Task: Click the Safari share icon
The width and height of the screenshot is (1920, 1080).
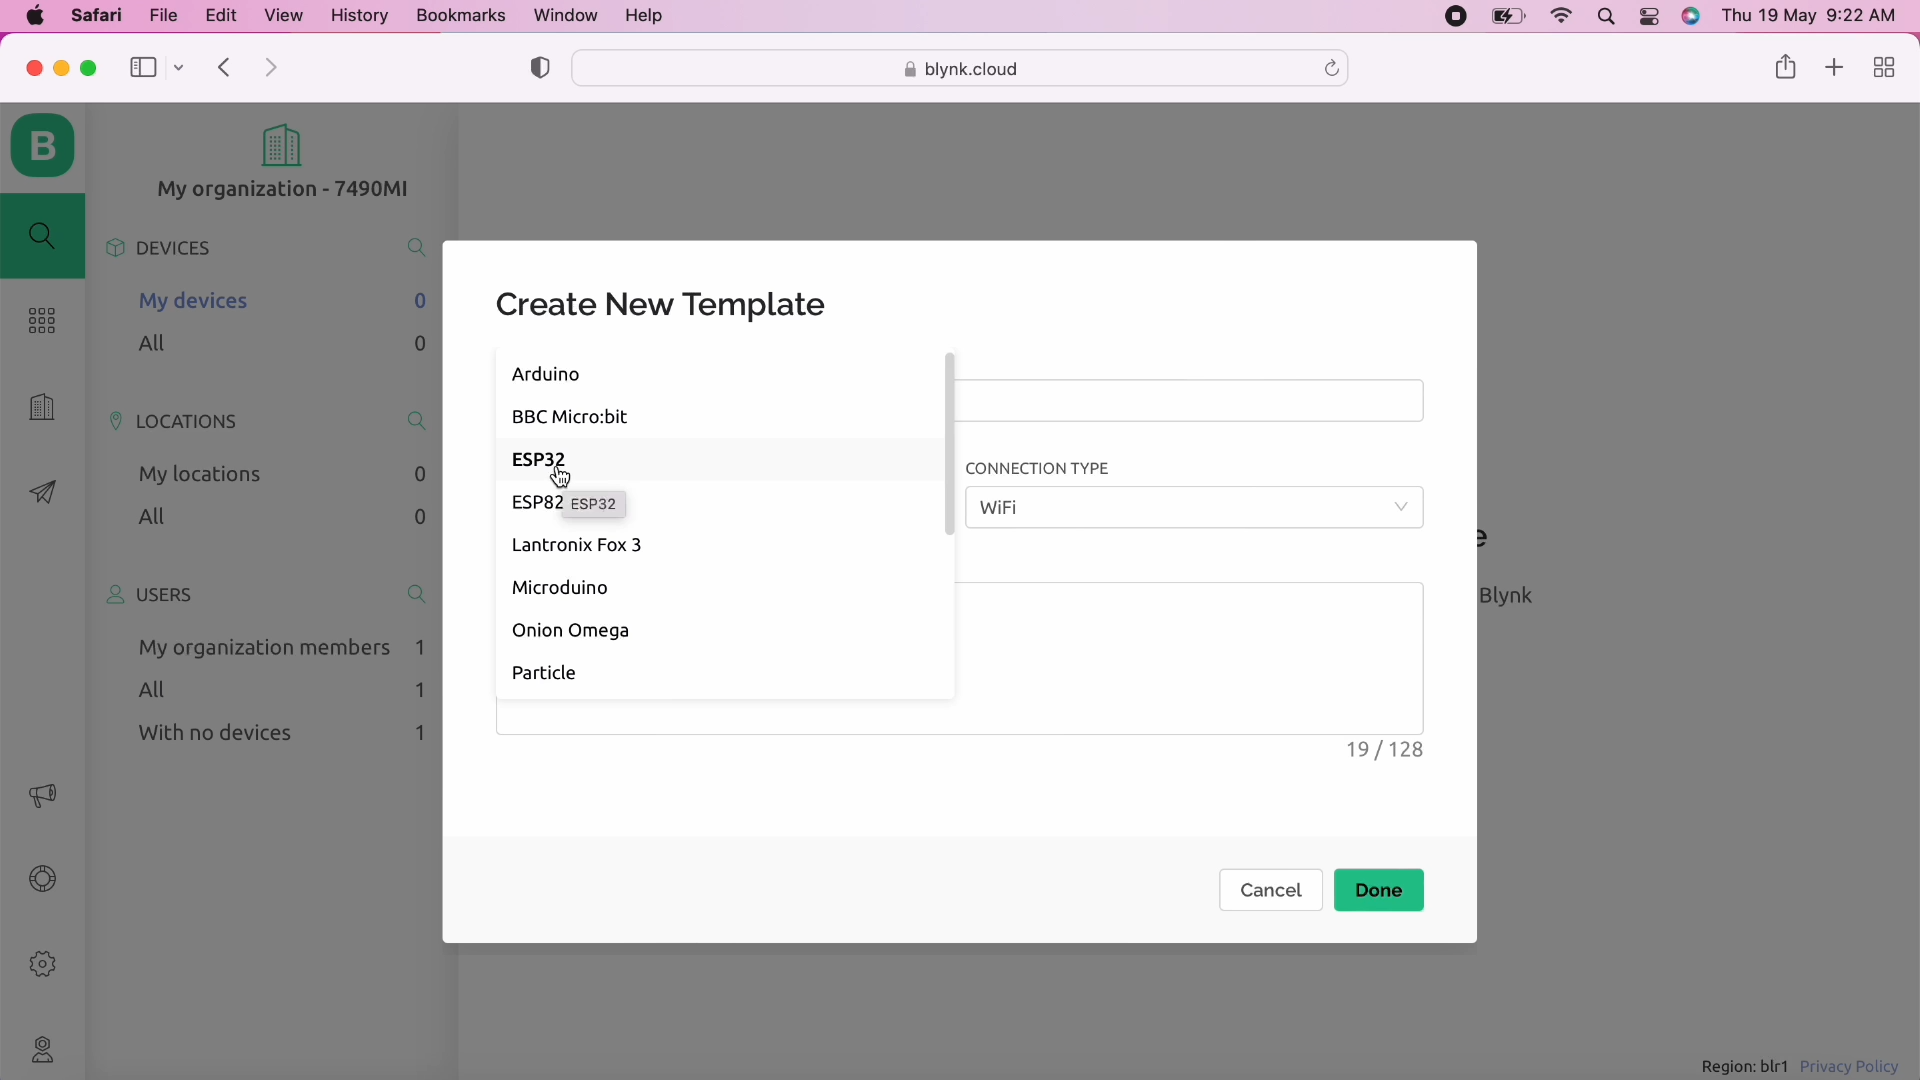Action: pyautogui.click(x=1786, y=68)
